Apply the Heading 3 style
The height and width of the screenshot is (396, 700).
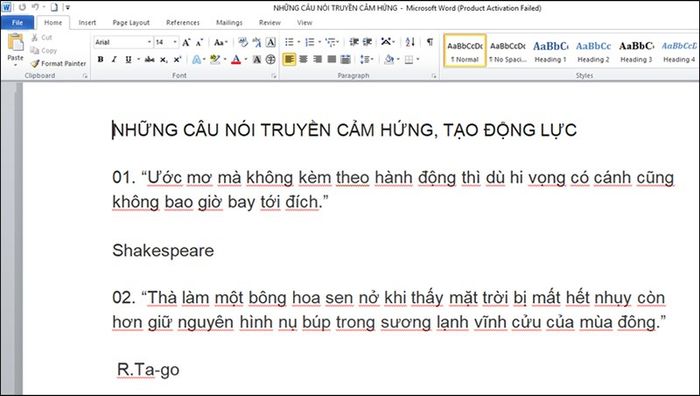coord(636,51)
